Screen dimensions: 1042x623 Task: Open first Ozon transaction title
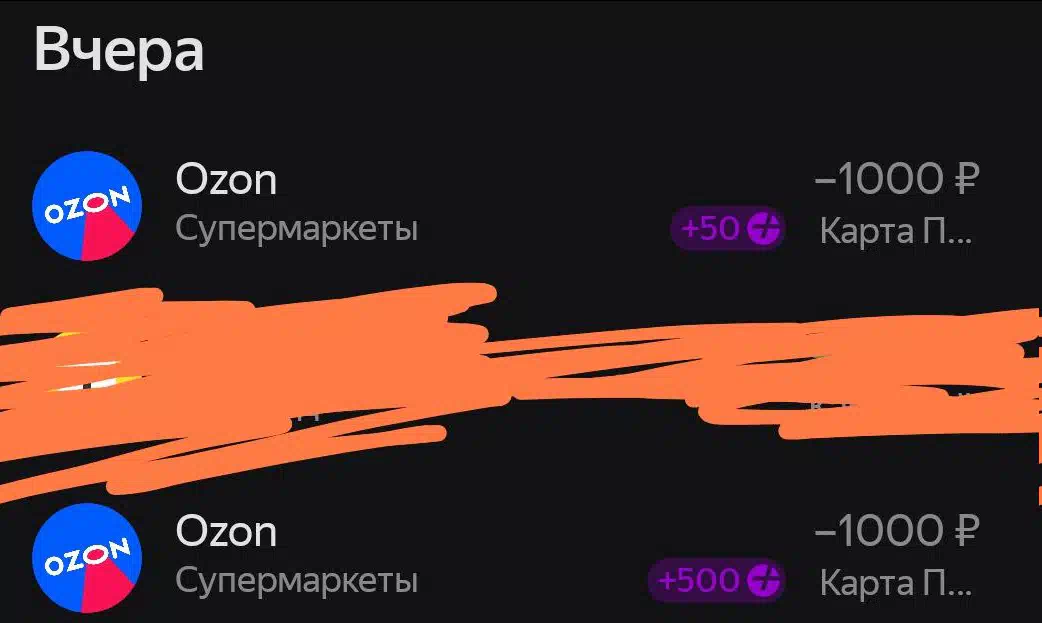pos(226,180)
